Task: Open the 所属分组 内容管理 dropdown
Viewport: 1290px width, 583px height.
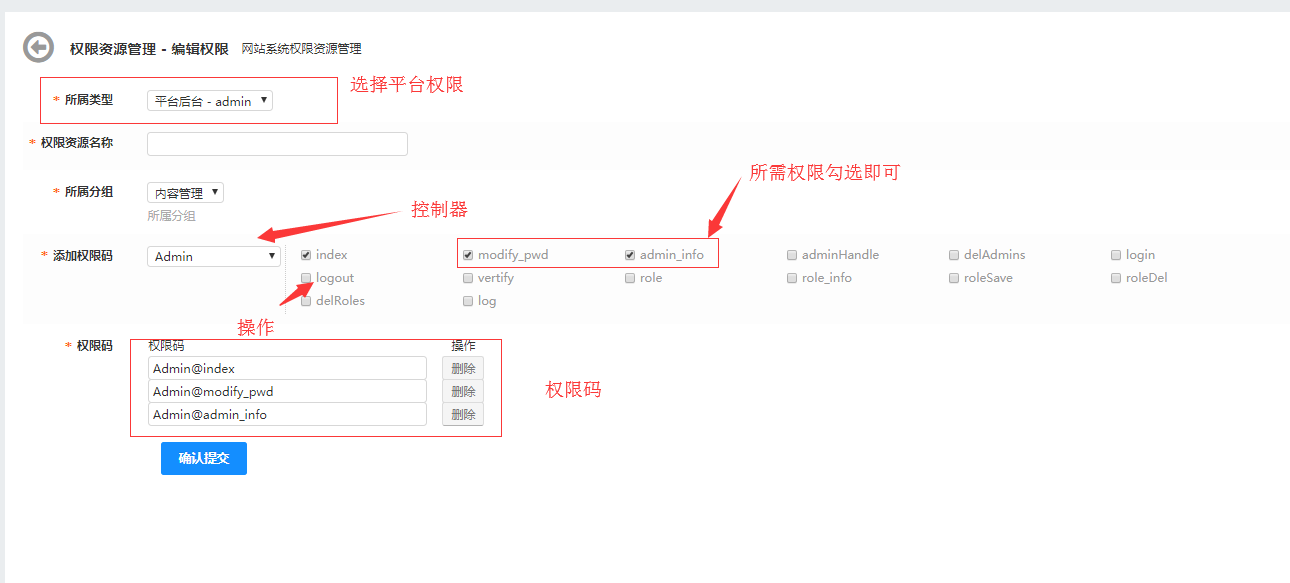Action: click(x=185, y=193)
